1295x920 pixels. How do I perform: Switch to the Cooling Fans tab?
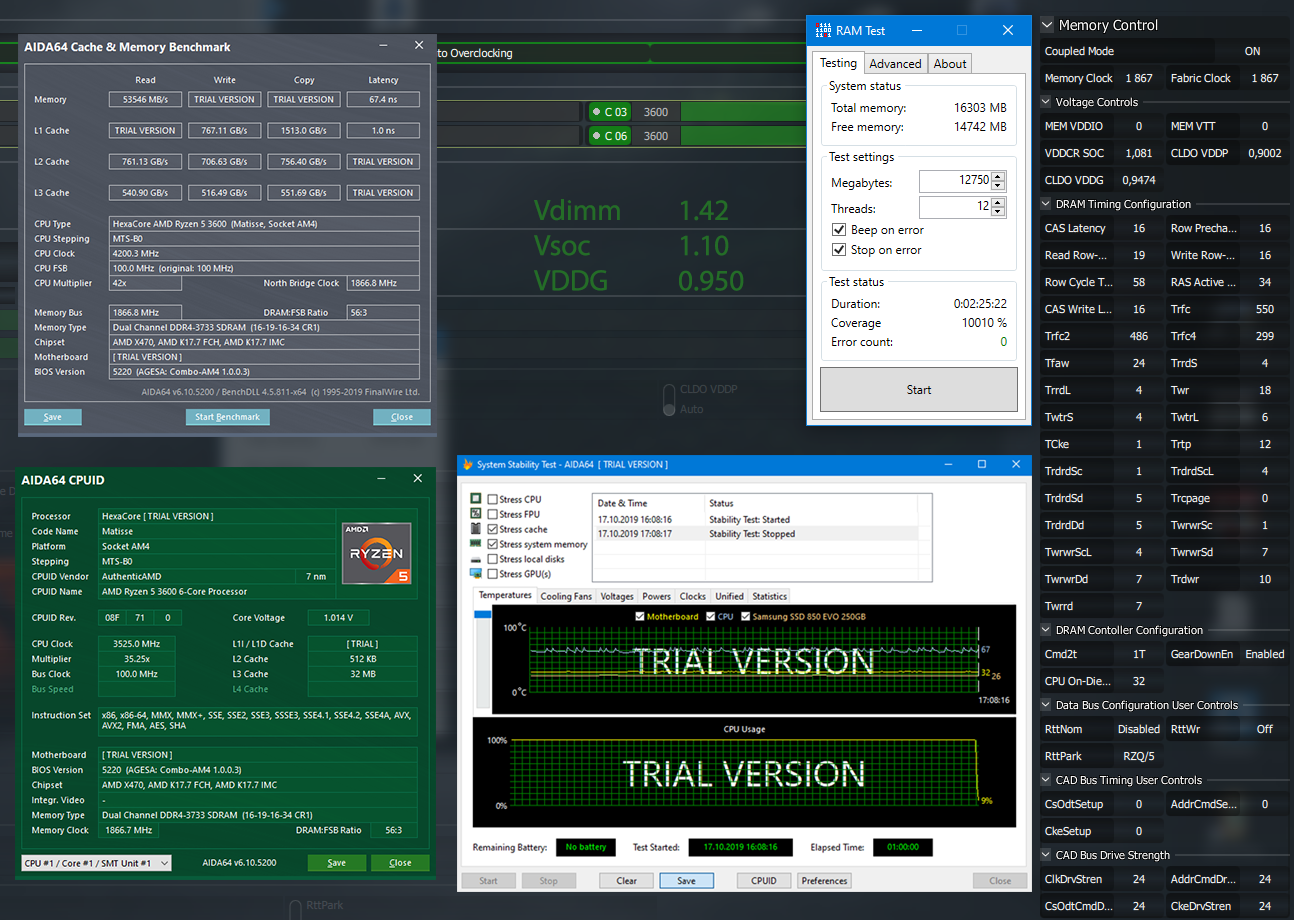(566, 596)
